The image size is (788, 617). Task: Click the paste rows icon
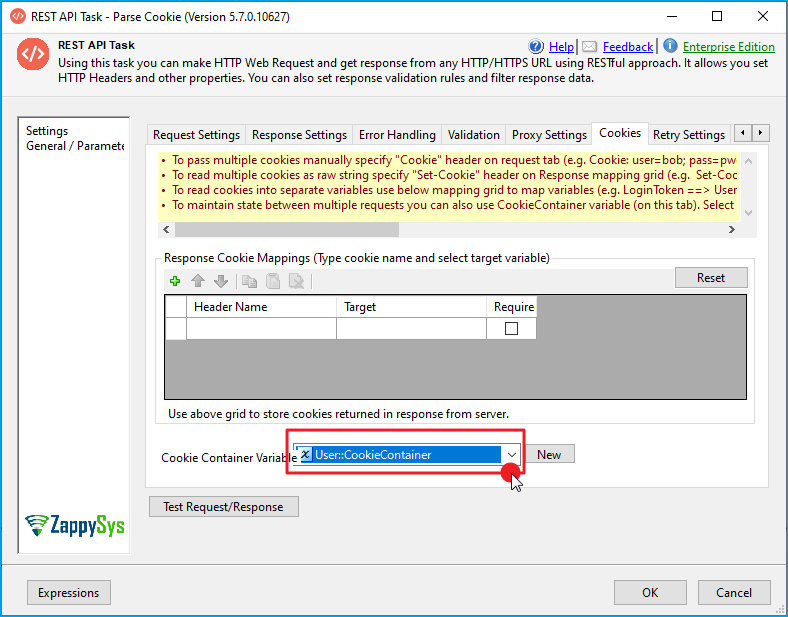click(x=273, y=281)
